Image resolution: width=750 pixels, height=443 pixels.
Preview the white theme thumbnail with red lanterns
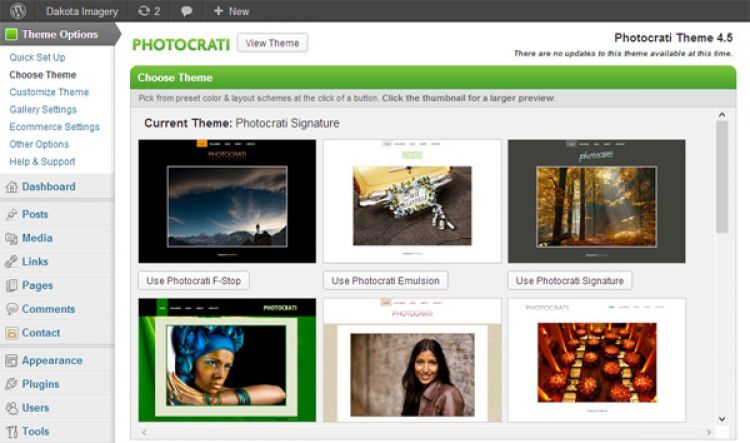pos(596,360)
